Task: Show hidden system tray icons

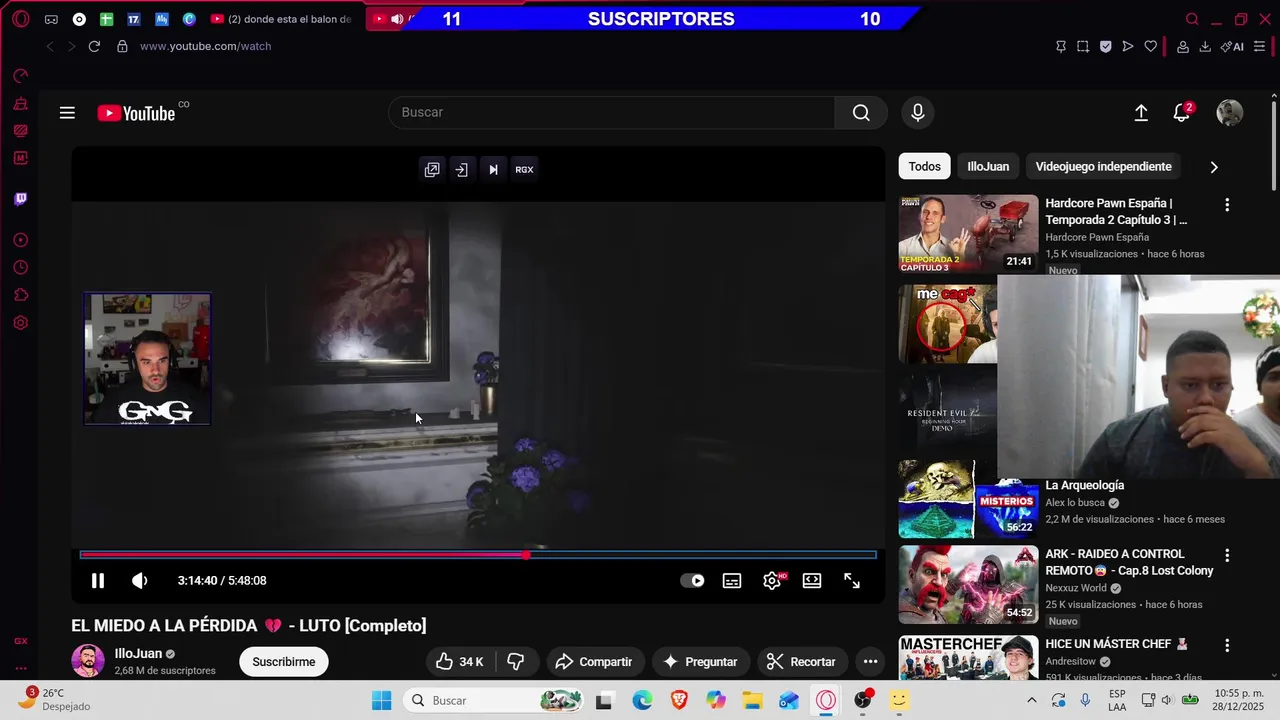Action: (1032, 700)
